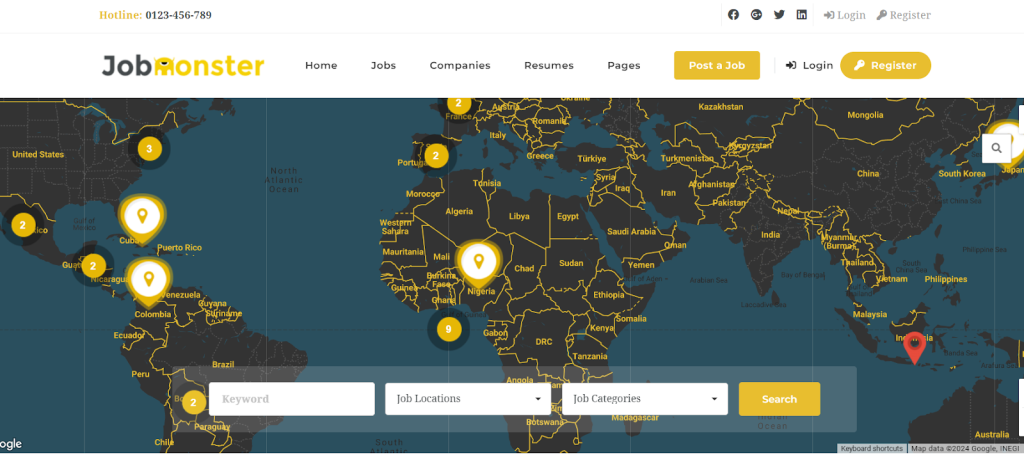The width and height of the screenshot is (1024, 455).
Task: Open the Companies menu item
Action: (460, 65)
